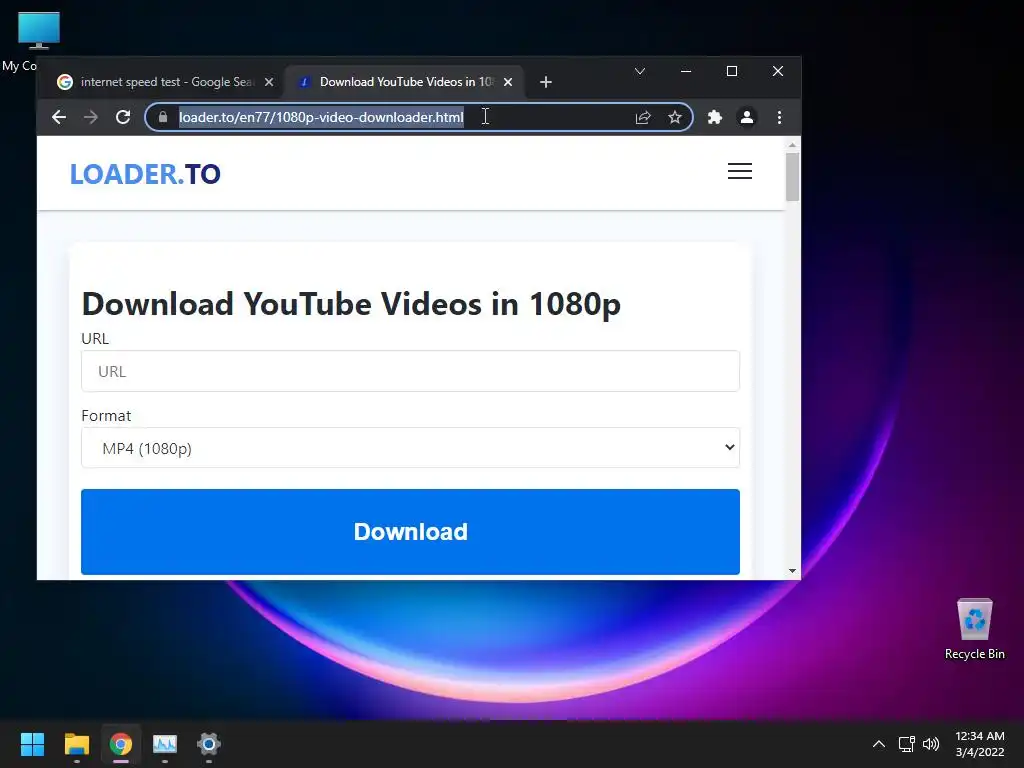Select the Recycle Bin desktop icon
The width and height of the screenshot is (1024, 768).
tap(974, 628)
